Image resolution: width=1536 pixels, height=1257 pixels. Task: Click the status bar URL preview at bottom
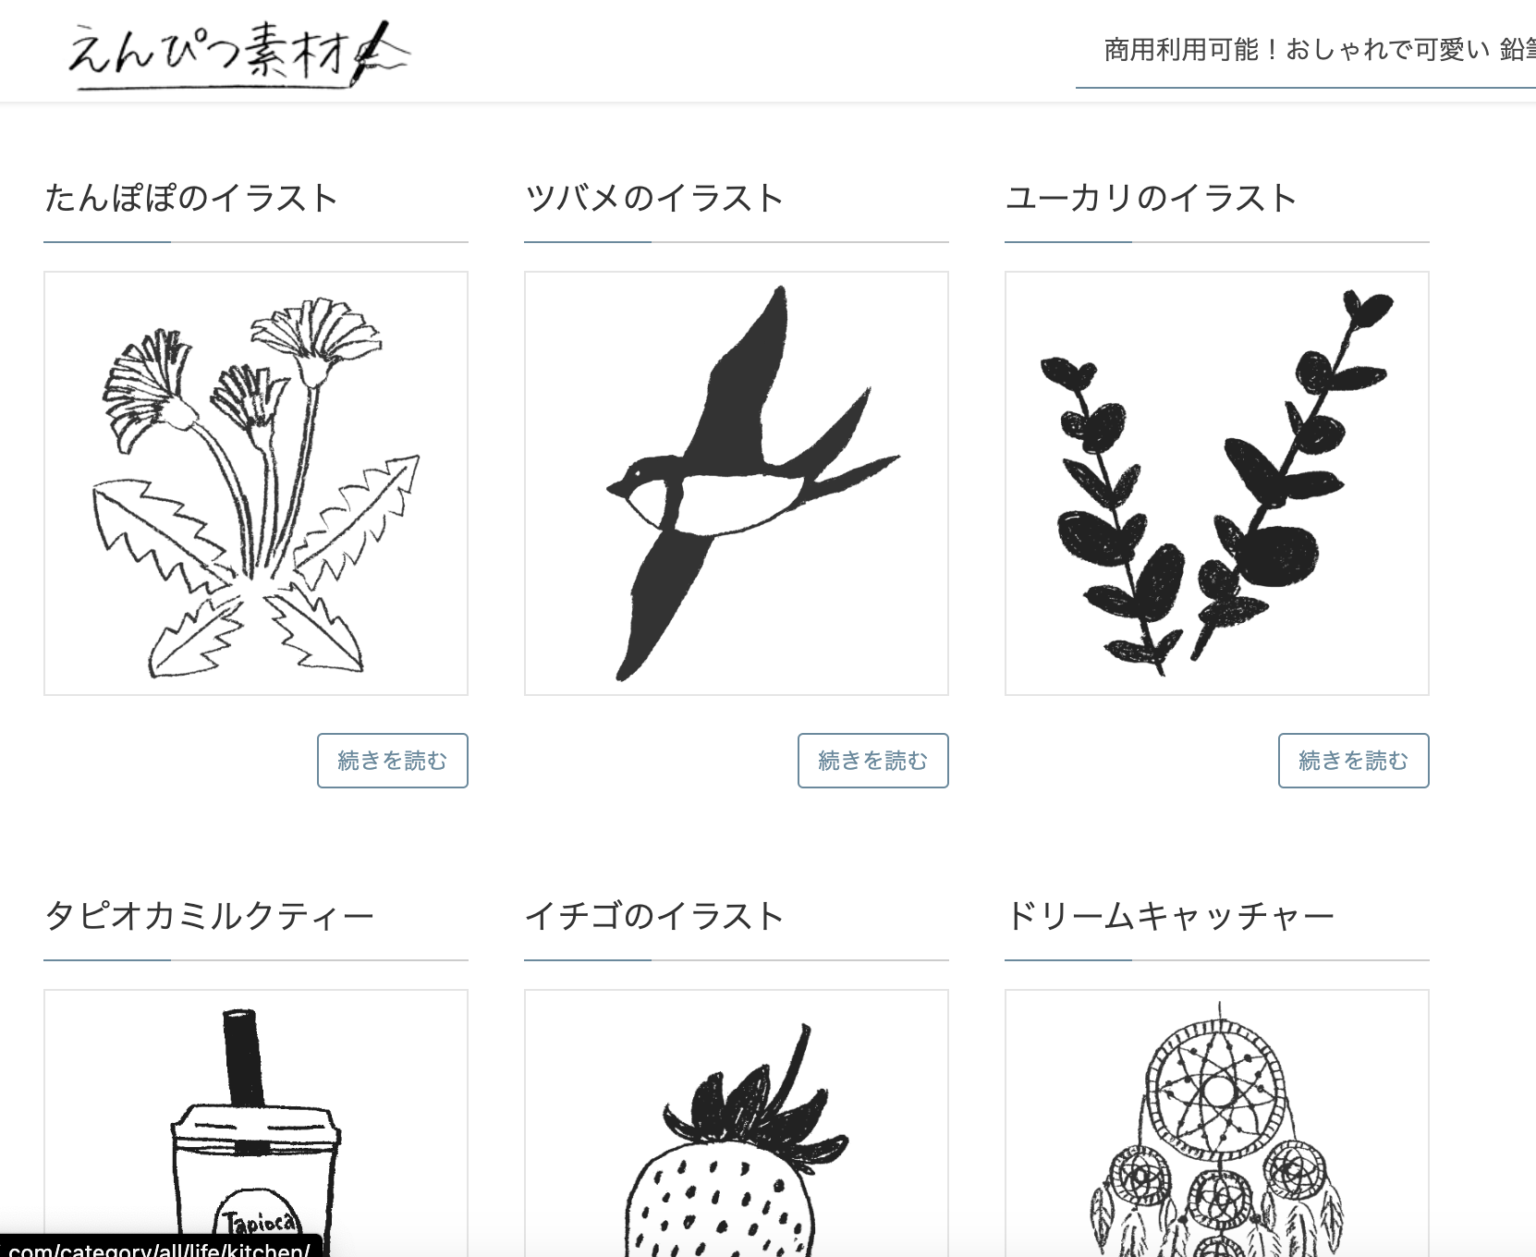pos(160,1247)
